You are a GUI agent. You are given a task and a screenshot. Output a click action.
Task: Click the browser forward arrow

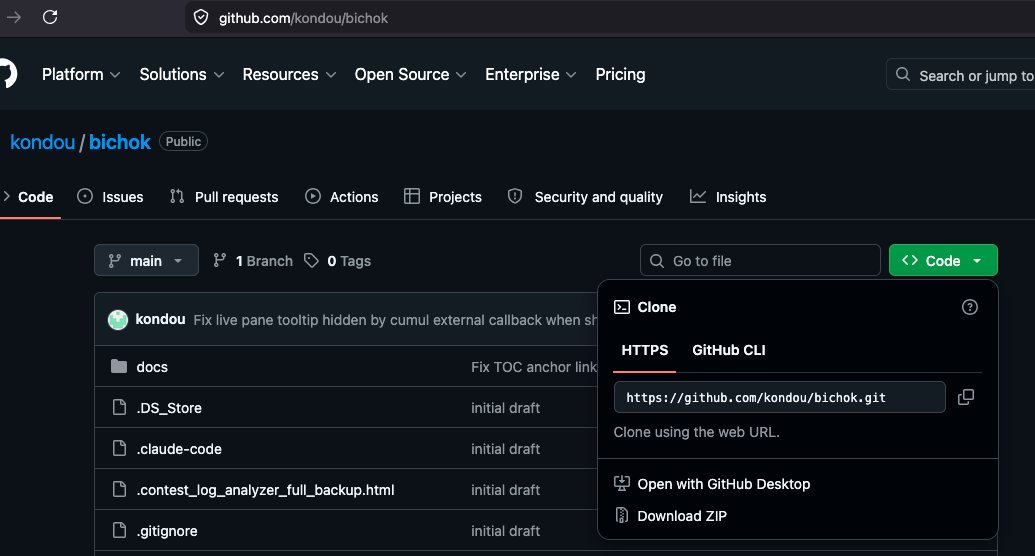(13, 17)
